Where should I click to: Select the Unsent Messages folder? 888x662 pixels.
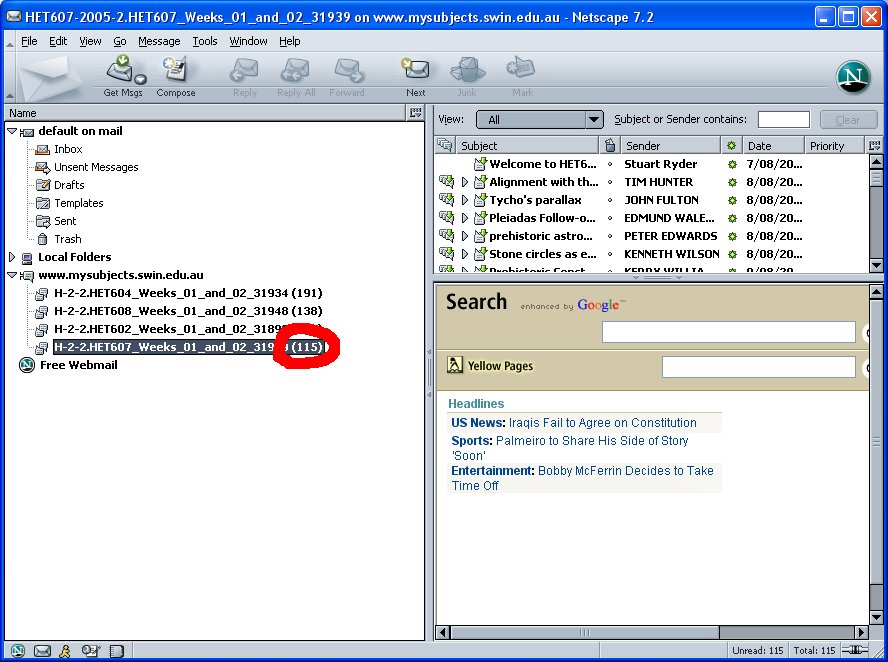pos(96,167)
